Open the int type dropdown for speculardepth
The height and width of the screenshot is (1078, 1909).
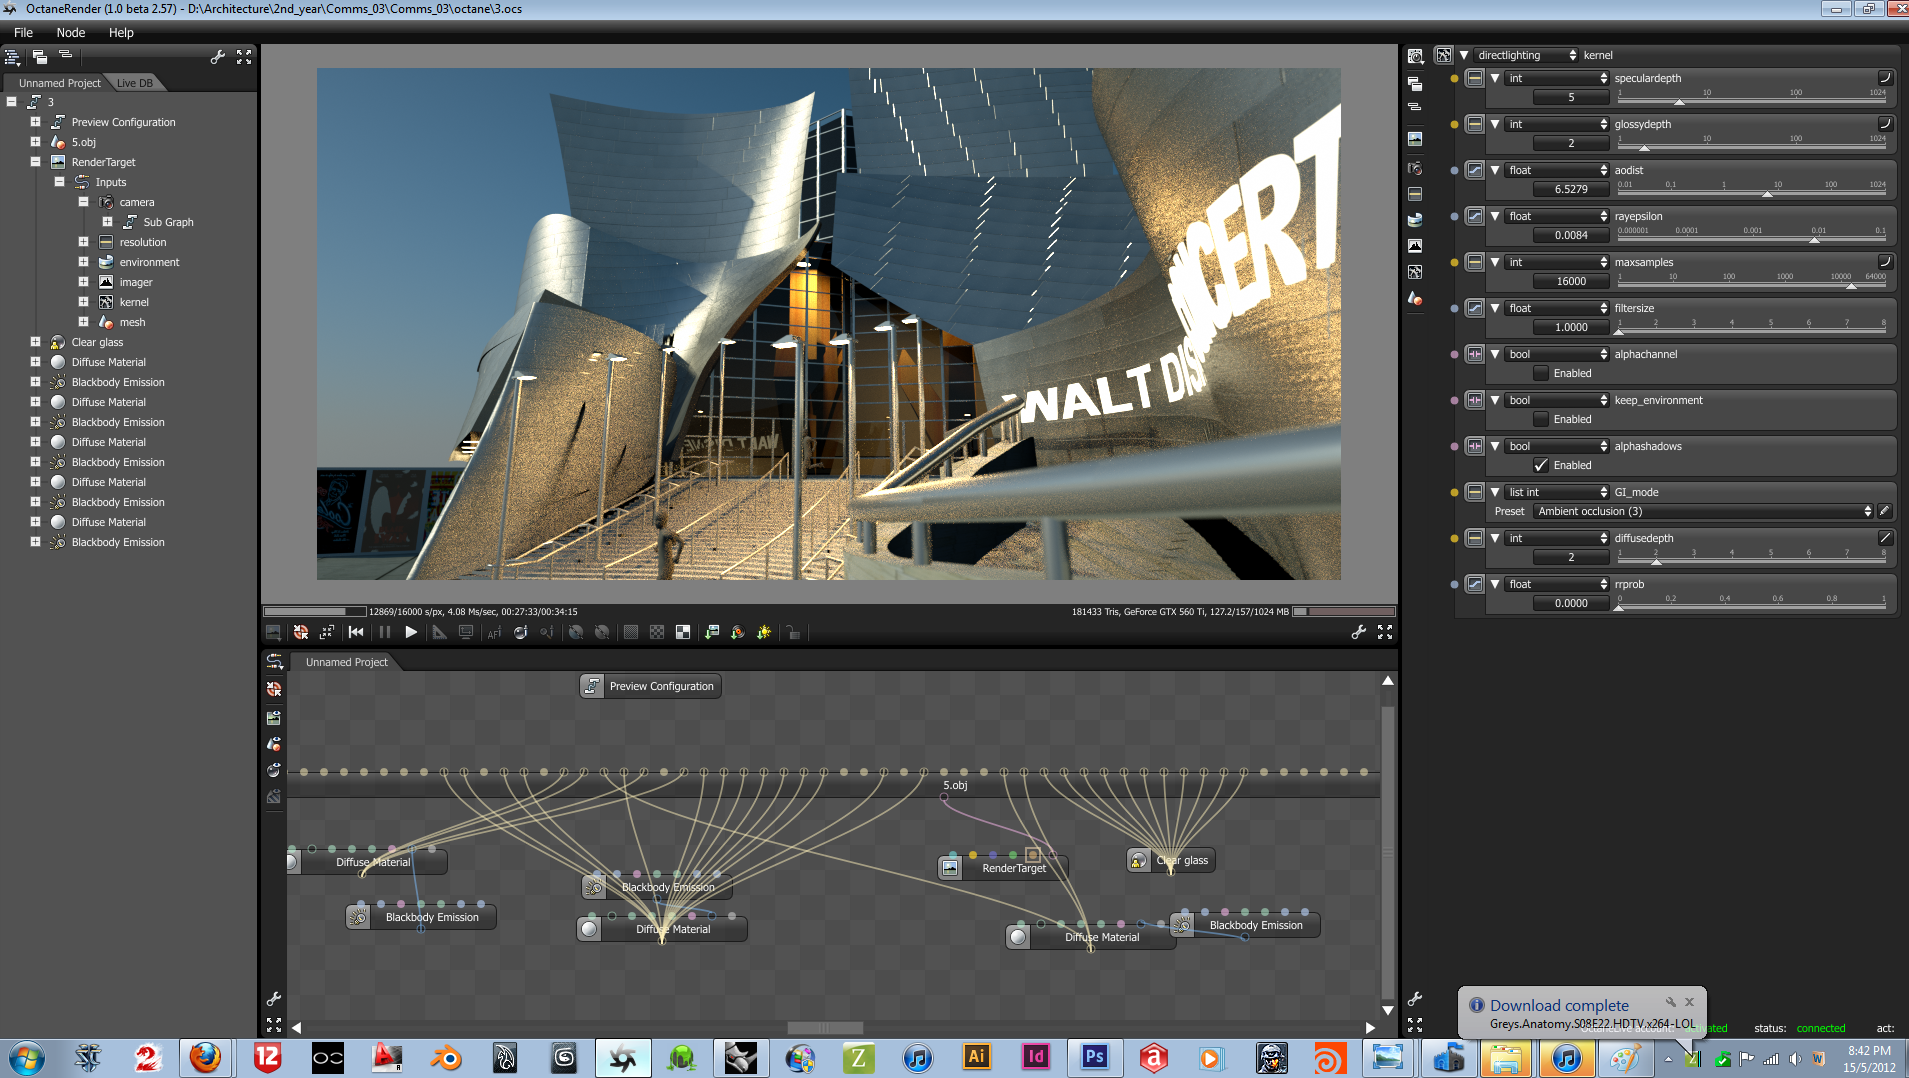pos(1557,78)
